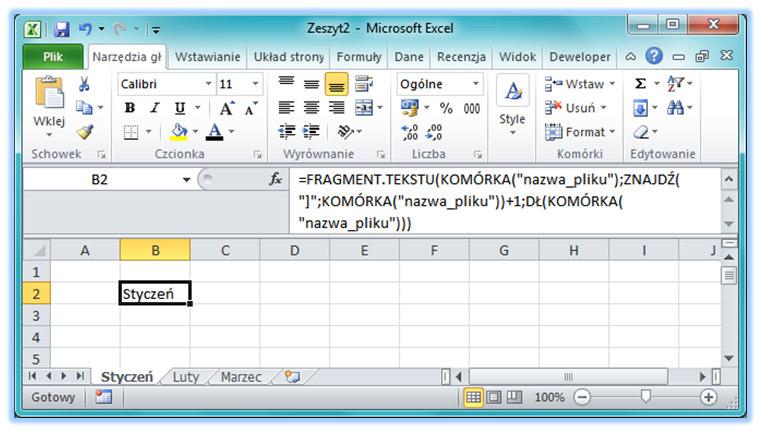Open Excel Help question mark
This screenshot has height=431, width=759.
tap(653, 56)
